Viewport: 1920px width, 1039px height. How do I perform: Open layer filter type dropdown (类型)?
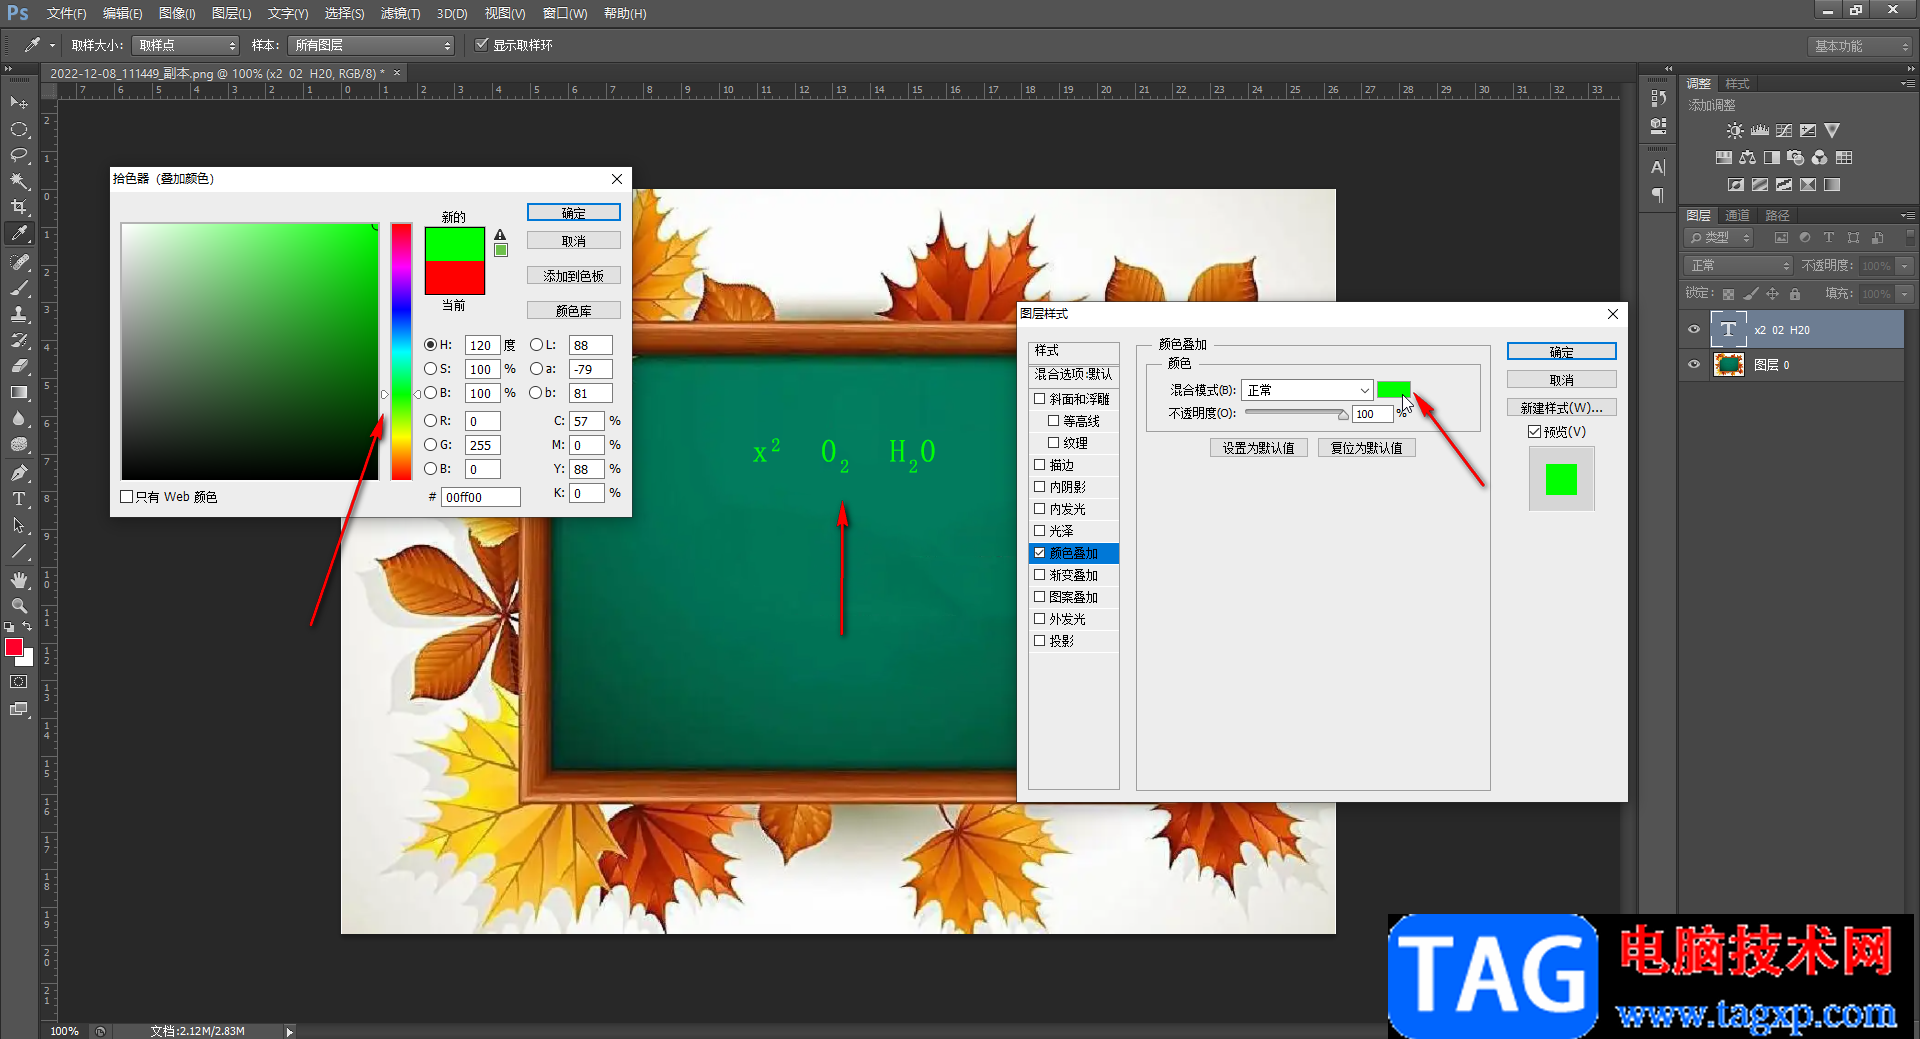click(x=1719, y=237)
